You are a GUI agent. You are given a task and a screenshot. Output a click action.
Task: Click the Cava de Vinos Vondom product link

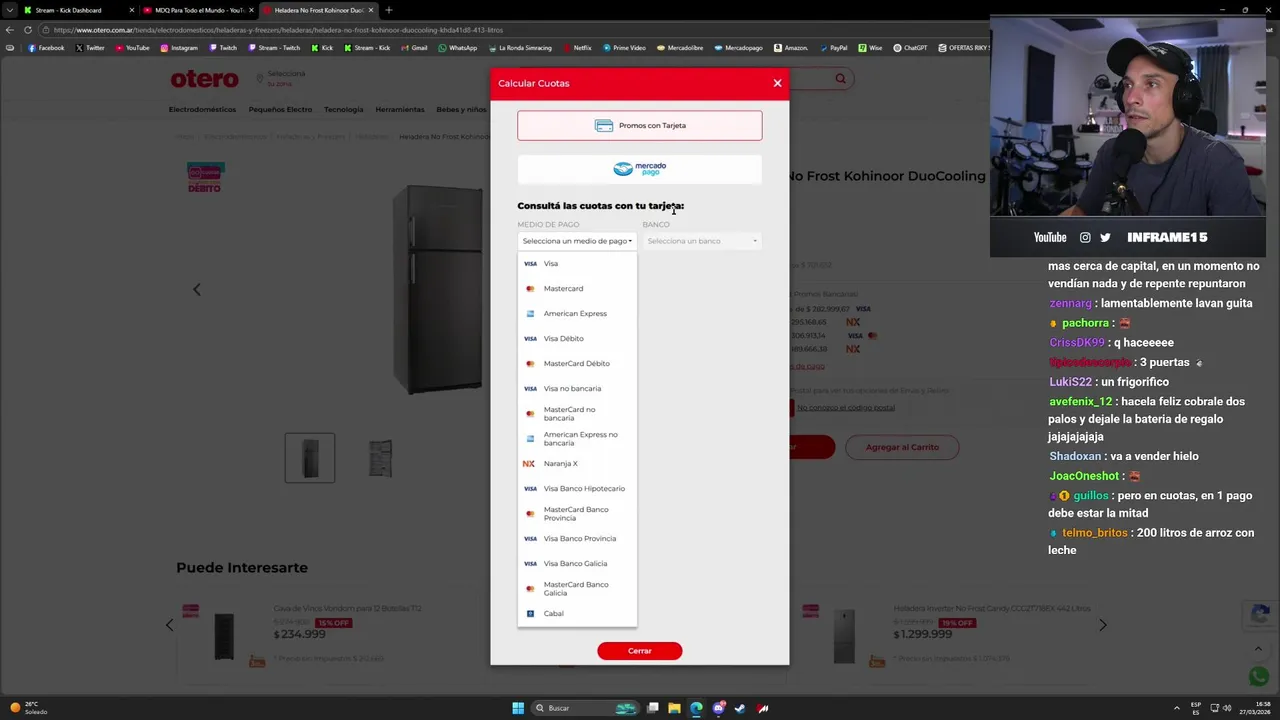tap(347, 608)
